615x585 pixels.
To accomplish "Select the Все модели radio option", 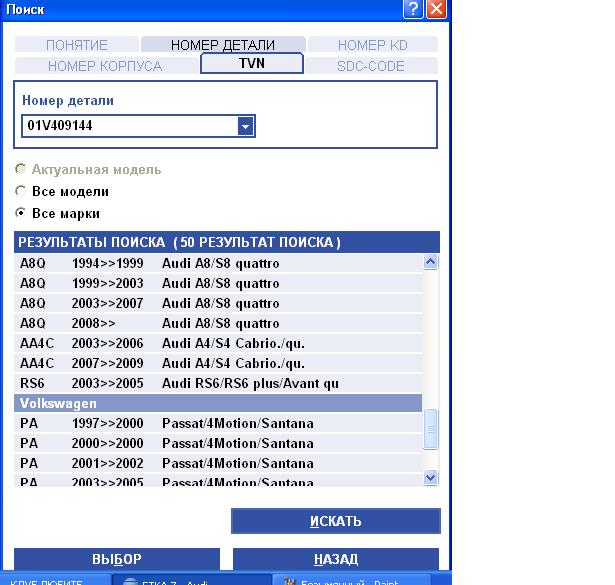I will (21, 191).
